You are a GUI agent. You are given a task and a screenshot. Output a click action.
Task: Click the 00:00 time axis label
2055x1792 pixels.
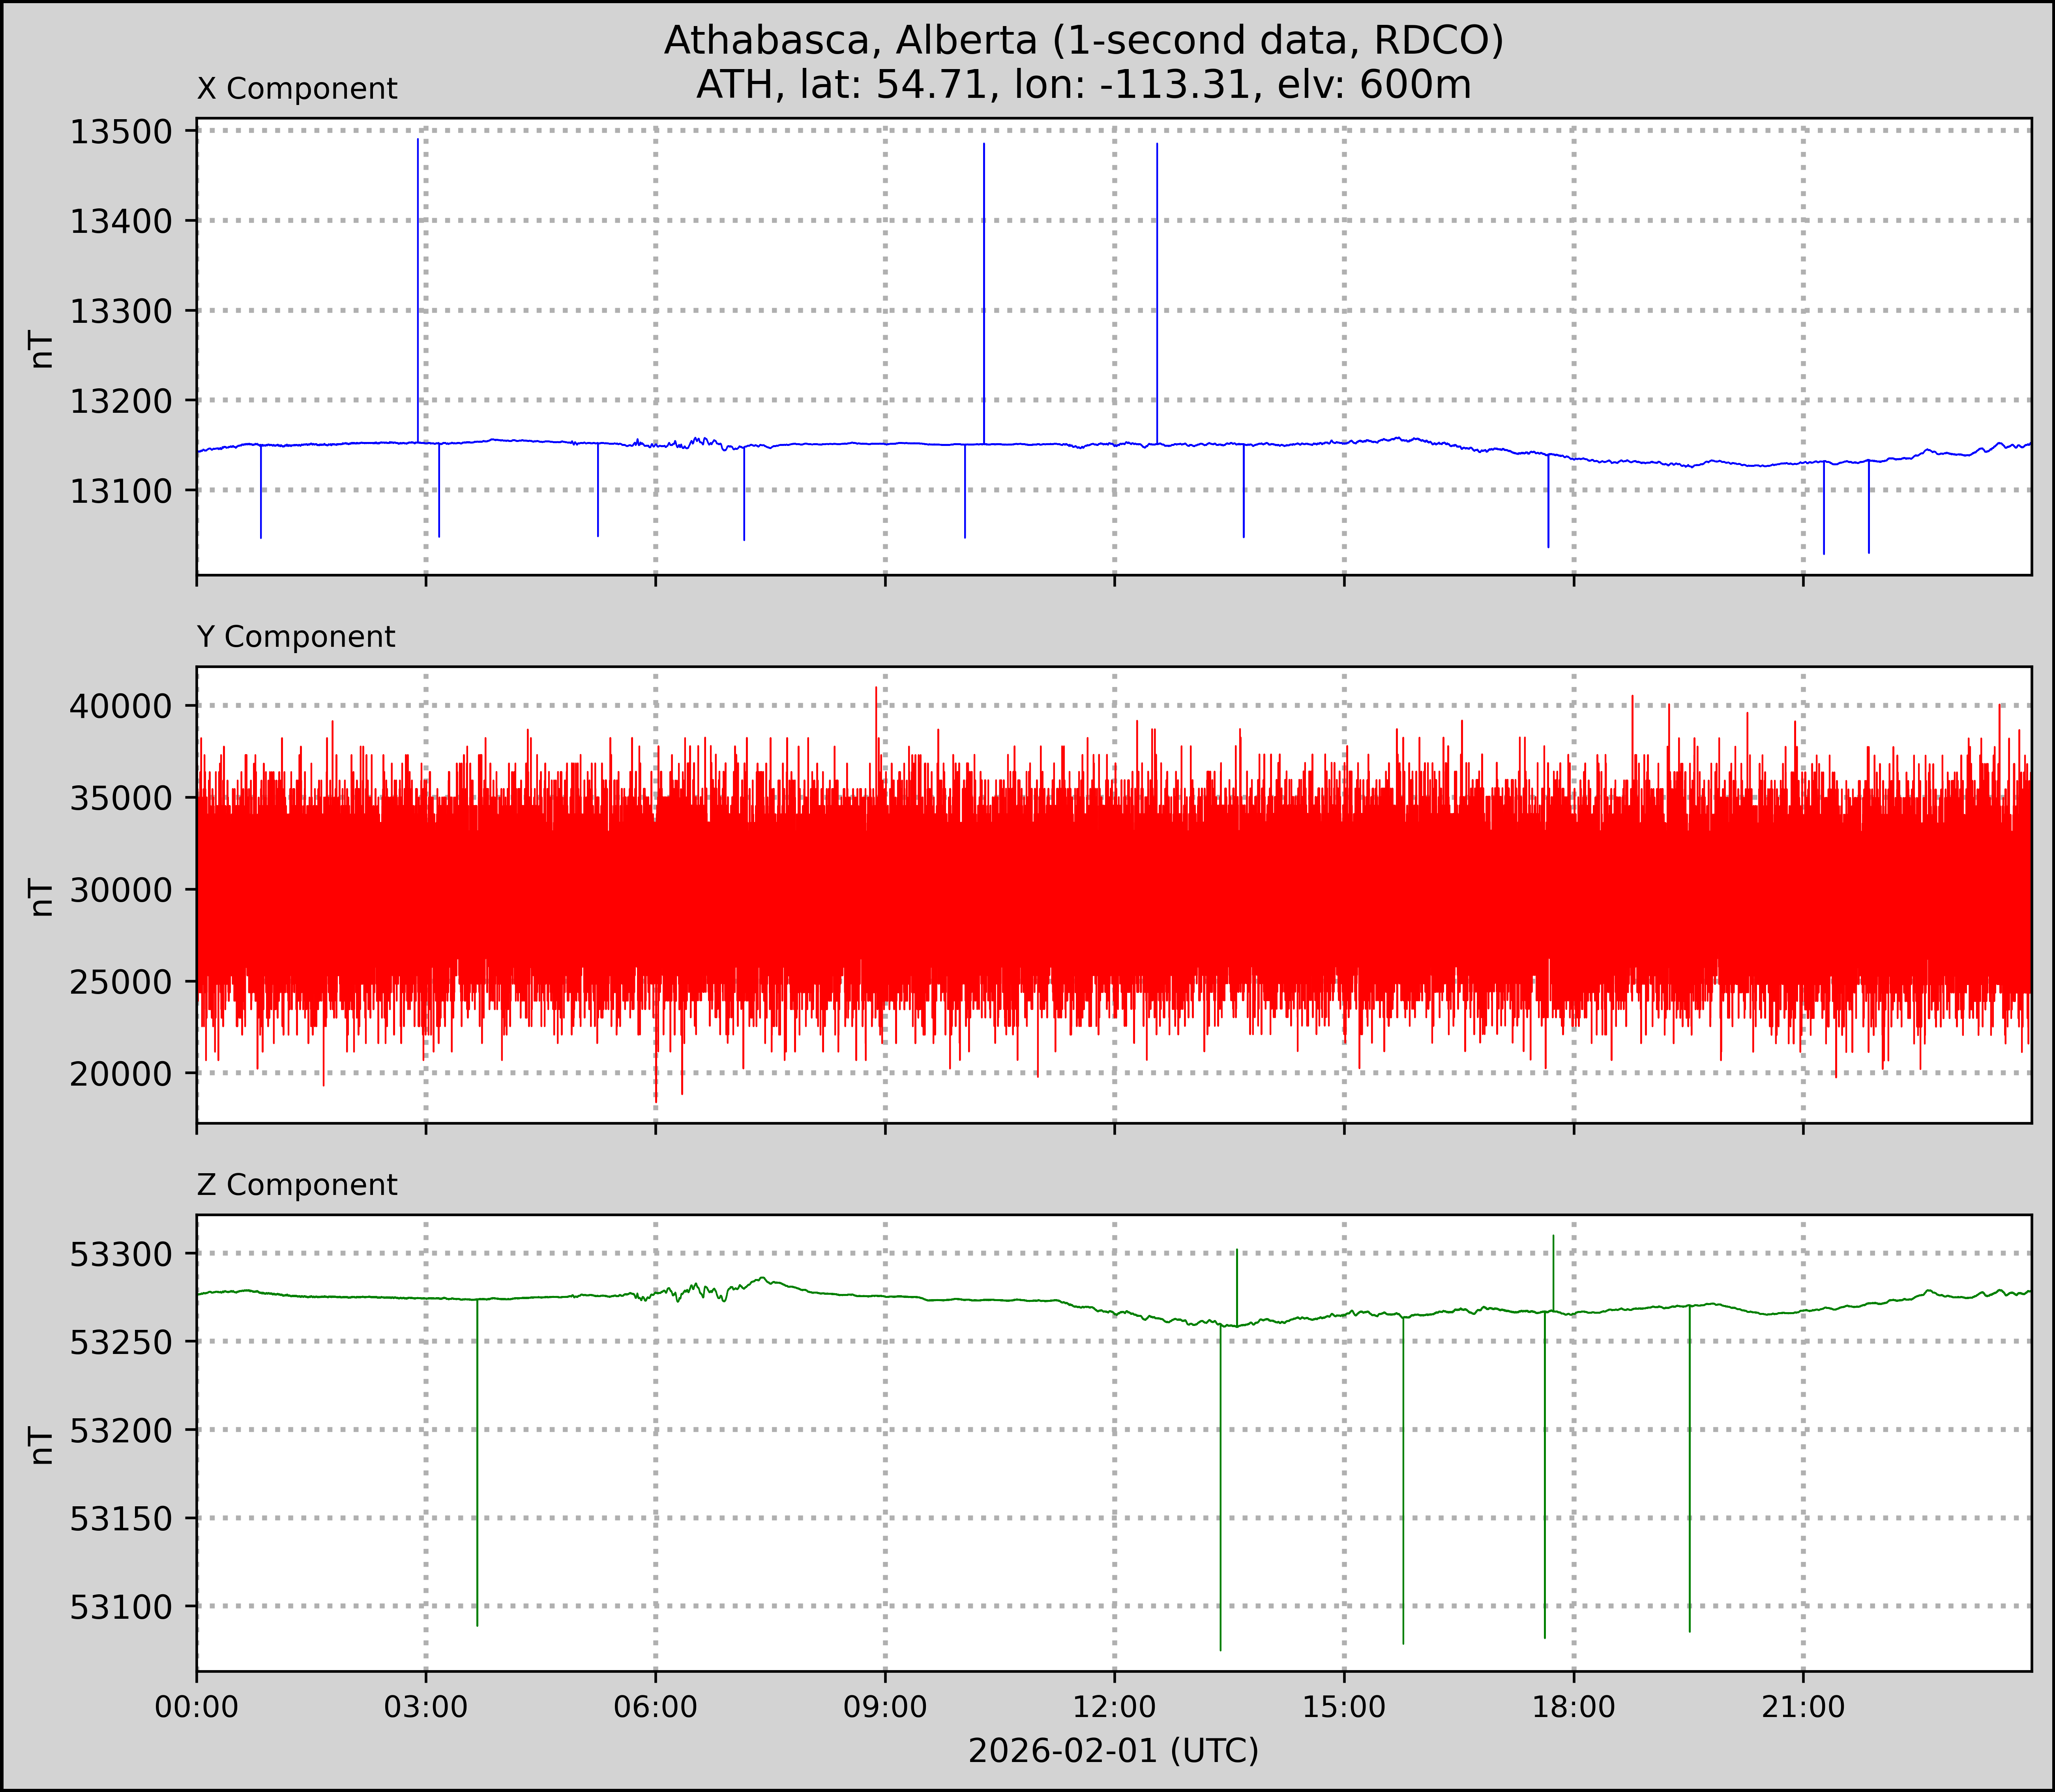point(197,1708)
